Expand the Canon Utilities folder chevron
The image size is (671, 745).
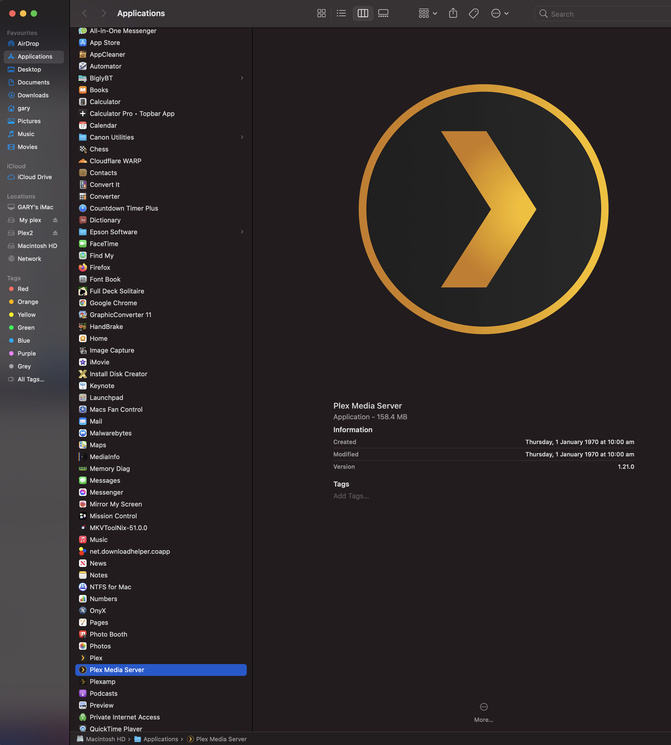(242, 137)
